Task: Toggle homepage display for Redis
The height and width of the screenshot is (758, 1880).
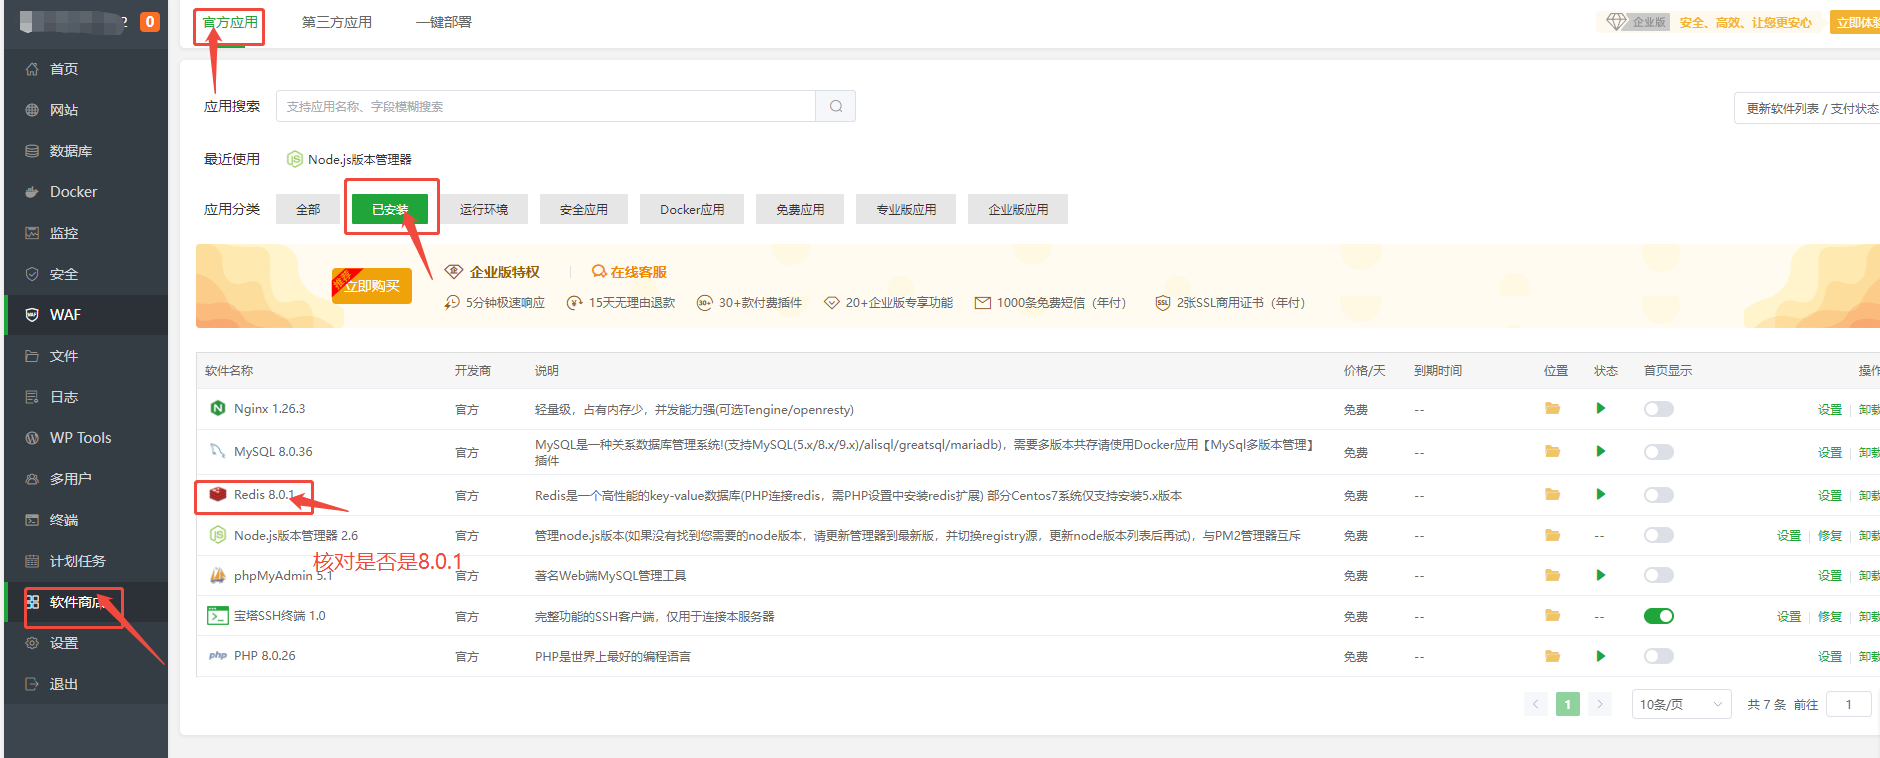Action: (x=1658, y=495)
